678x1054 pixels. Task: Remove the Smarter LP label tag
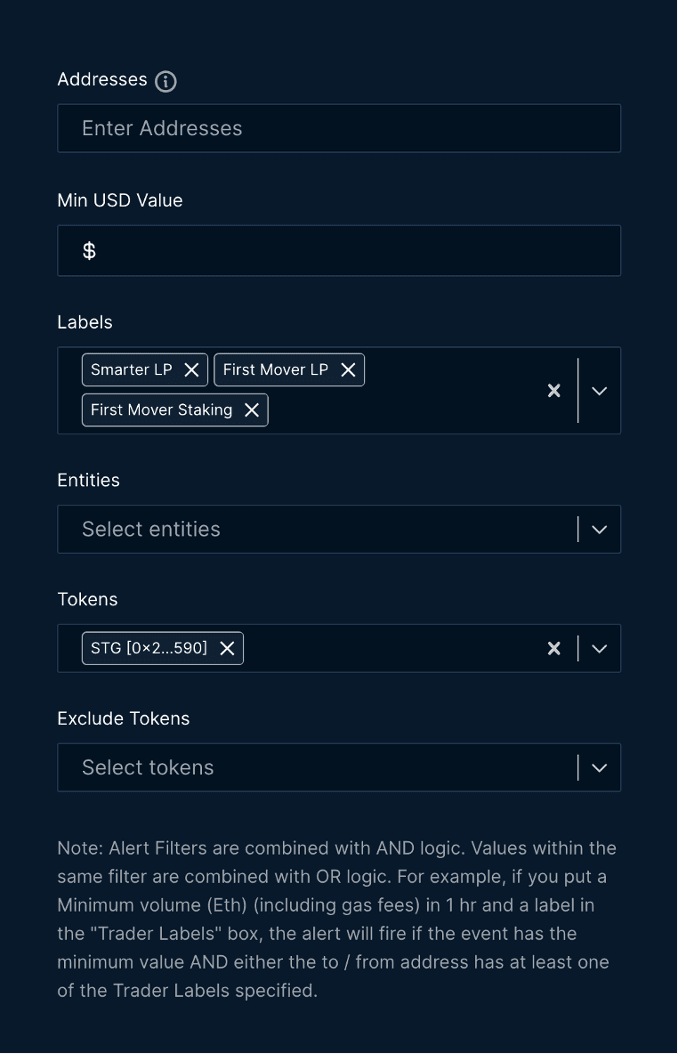(192, 370)
